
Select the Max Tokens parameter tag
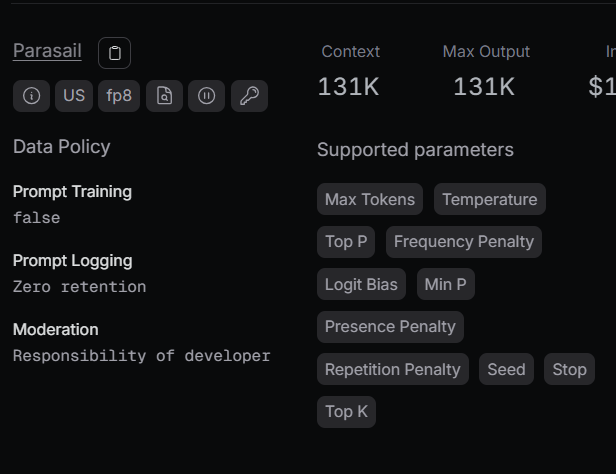370,199
